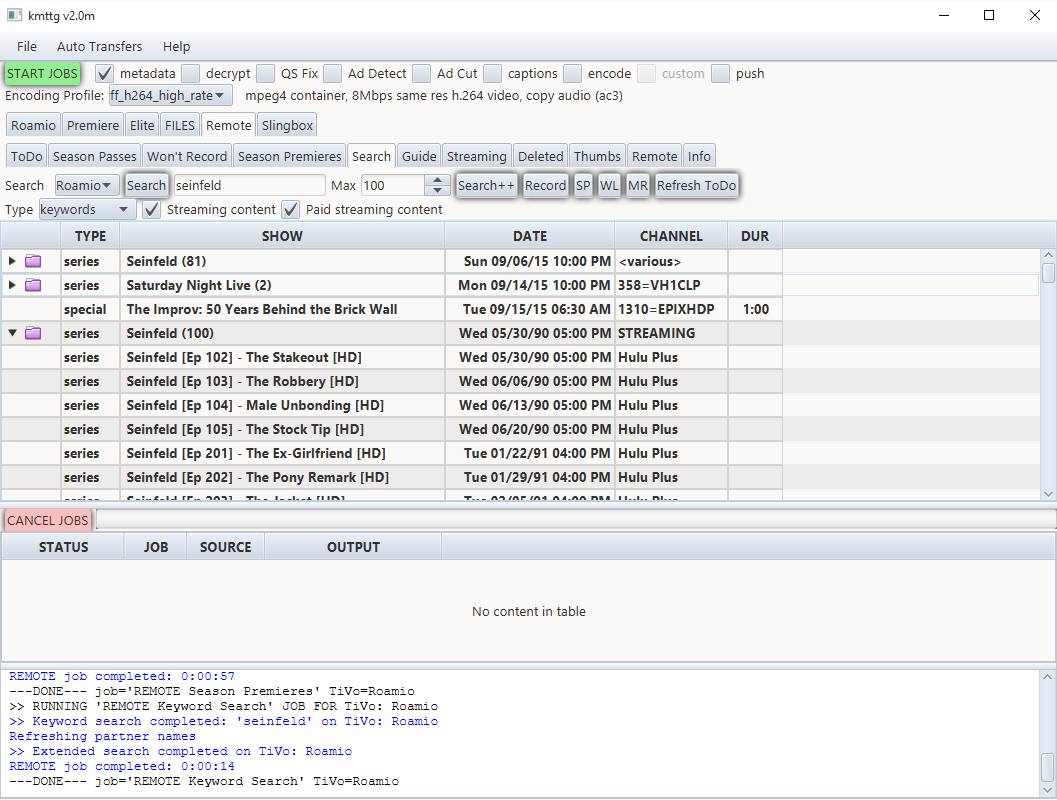Open the Help menu
Viewport: 1057px width, 800px height.
(x=177, y=47)
